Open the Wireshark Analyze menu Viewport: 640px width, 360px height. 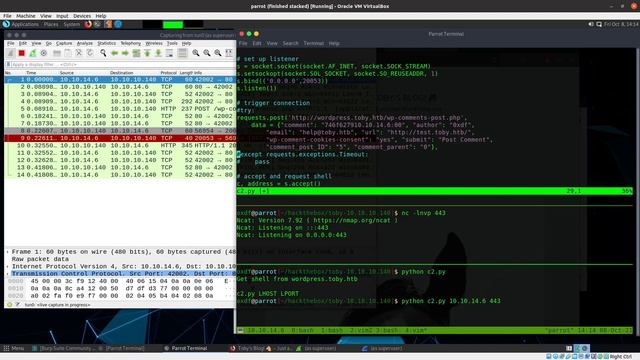[x=85, y=43]
